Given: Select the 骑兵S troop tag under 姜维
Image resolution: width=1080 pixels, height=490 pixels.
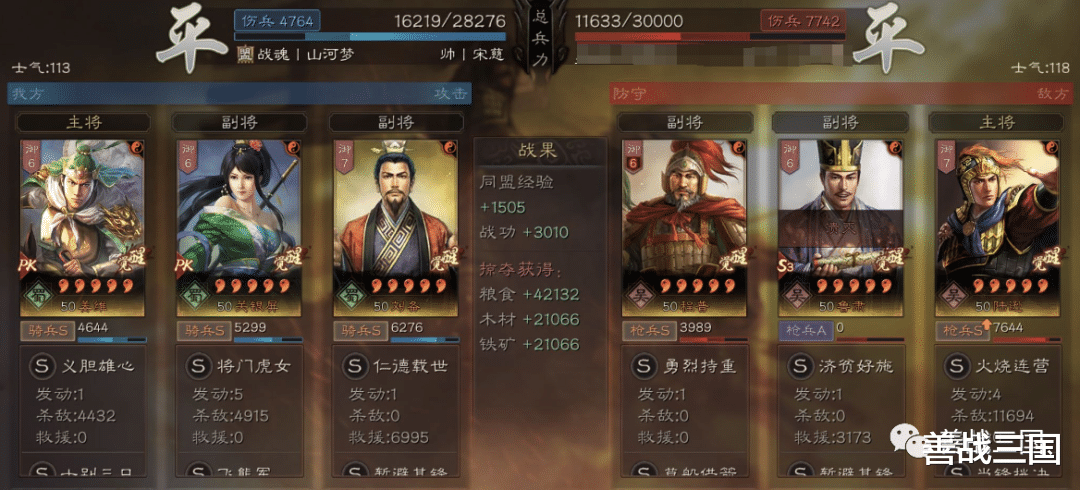Looking at the screenshot, I should tap(47, 331).
